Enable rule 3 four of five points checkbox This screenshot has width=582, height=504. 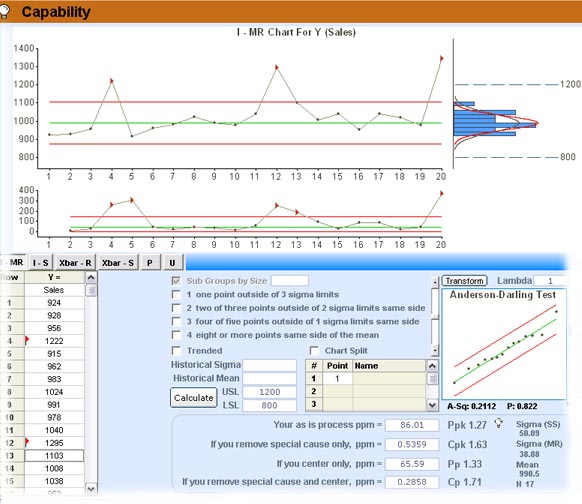(x=176, y=321)
